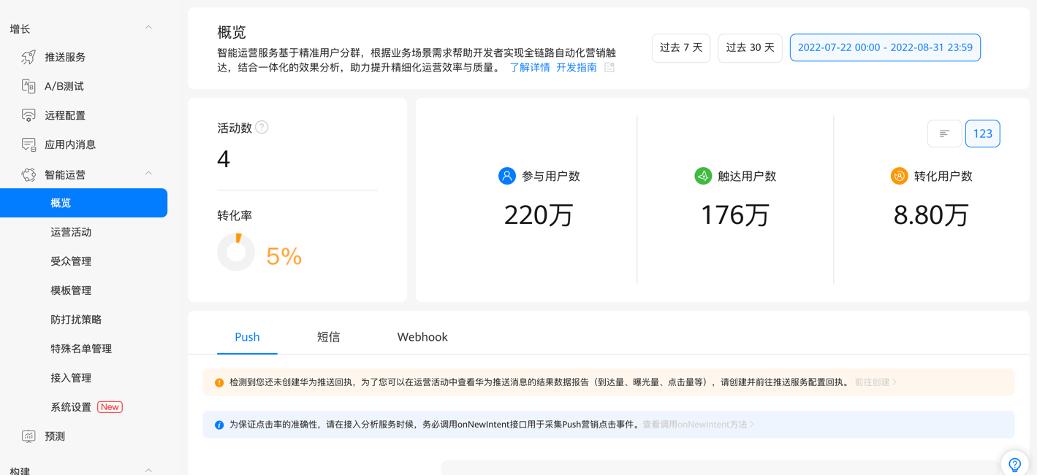
Task: Switch to bar chart view toggle
Action: [944, 134]
